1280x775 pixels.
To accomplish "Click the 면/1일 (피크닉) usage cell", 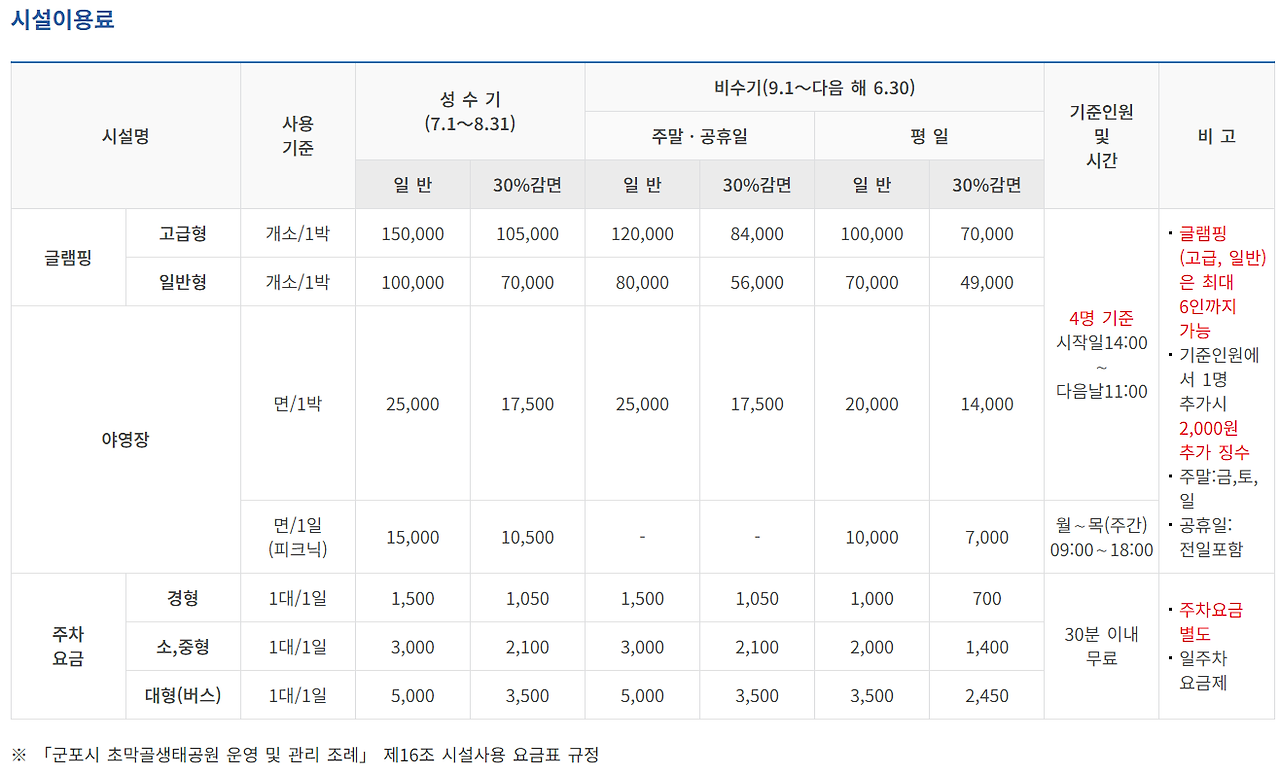I will pyautogui.click(x=298, y=537).
